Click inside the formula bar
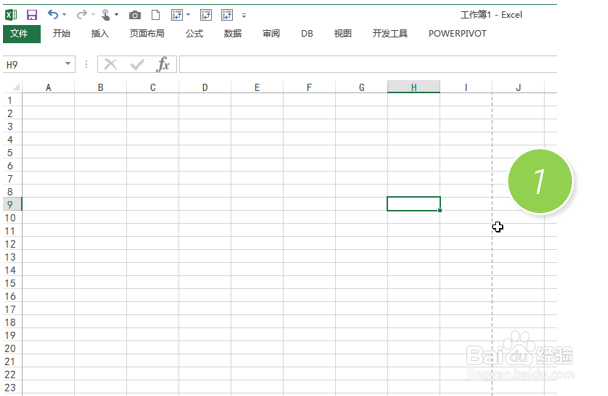608x396 pixels. 368,64
